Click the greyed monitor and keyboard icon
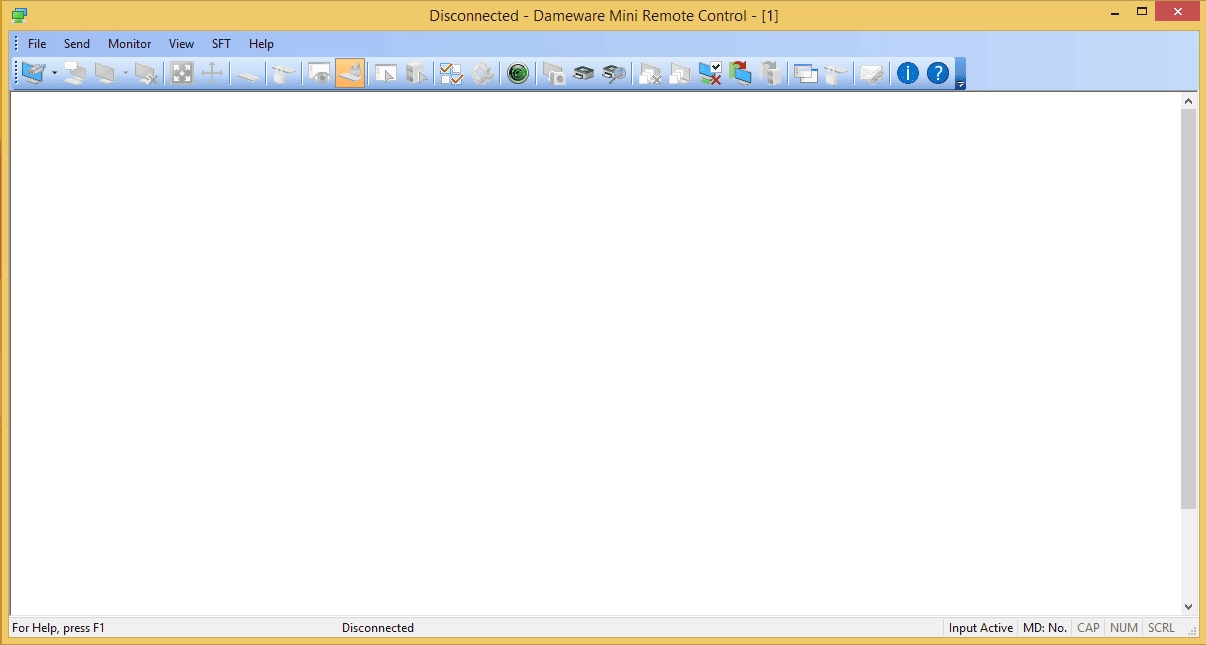Image resolution: width=1206 pixels, height=645 pixels. (x=104, y=73)
